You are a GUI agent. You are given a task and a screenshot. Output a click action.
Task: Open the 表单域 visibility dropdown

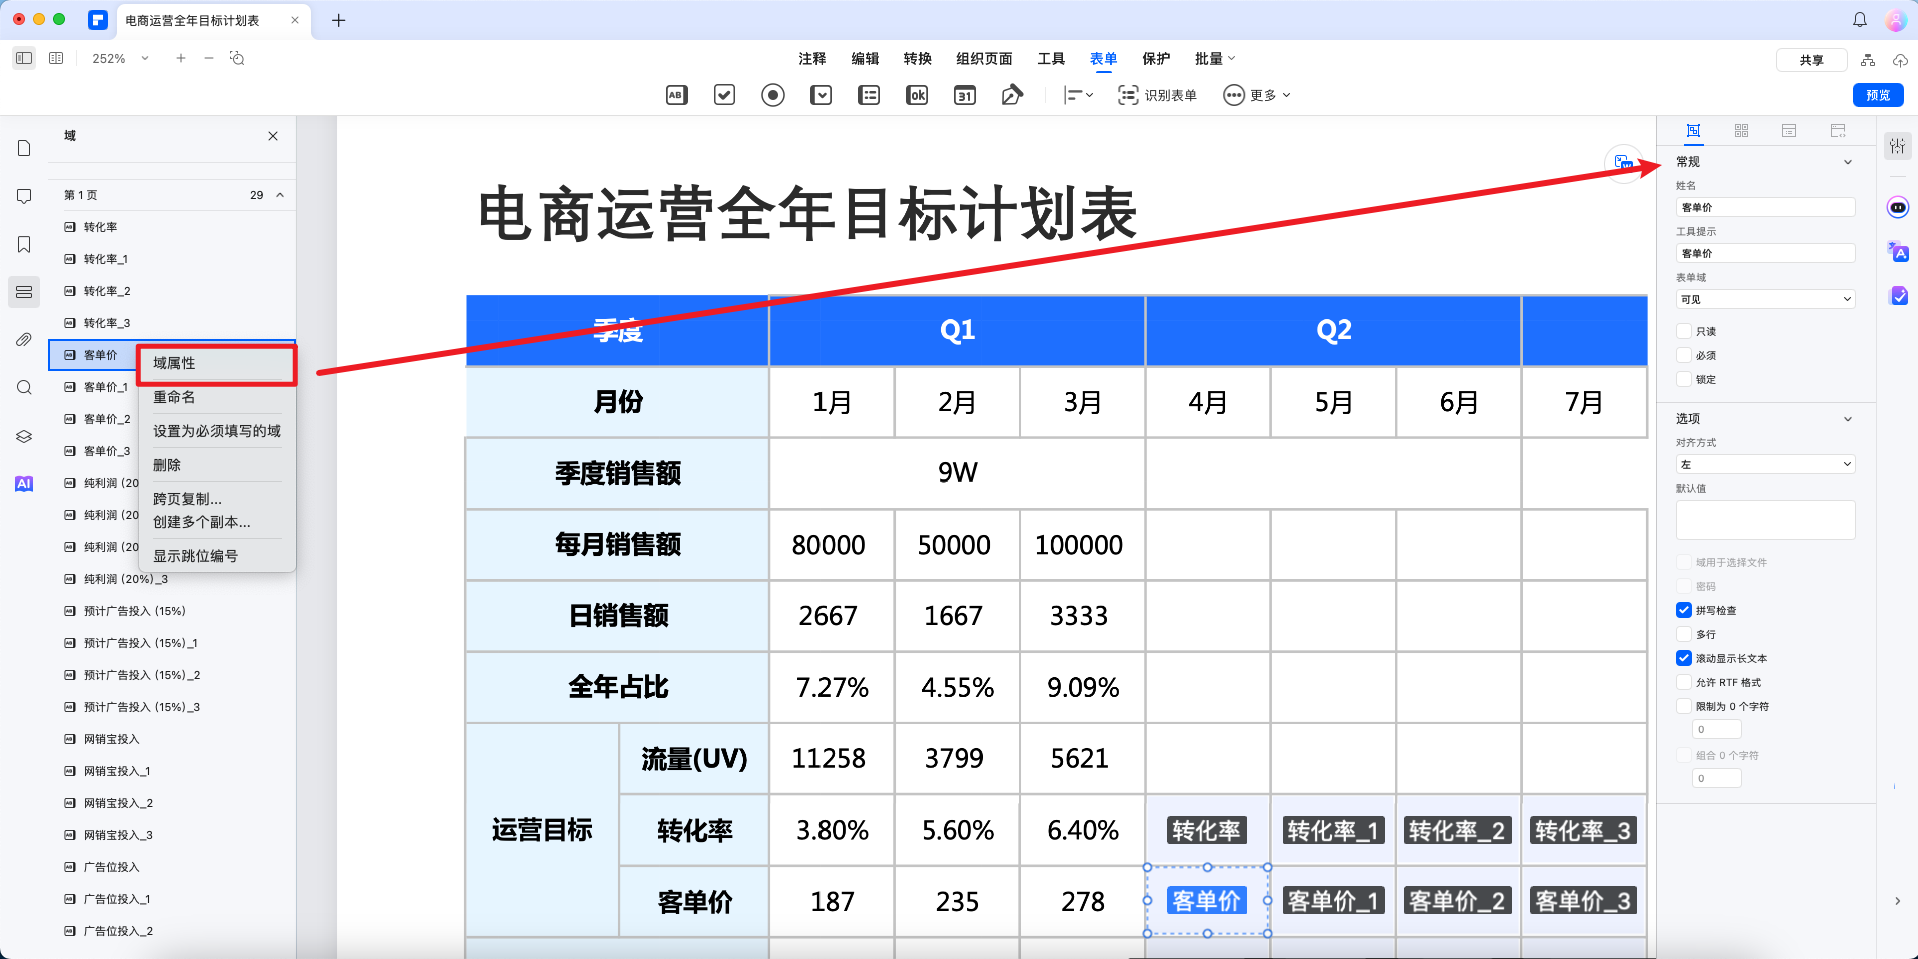[1765, 299]
